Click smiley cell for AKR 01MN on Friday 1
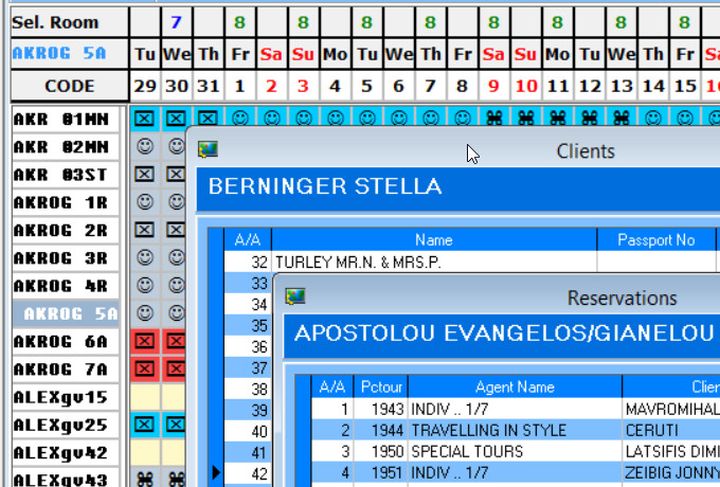 (x=240, y=118)
